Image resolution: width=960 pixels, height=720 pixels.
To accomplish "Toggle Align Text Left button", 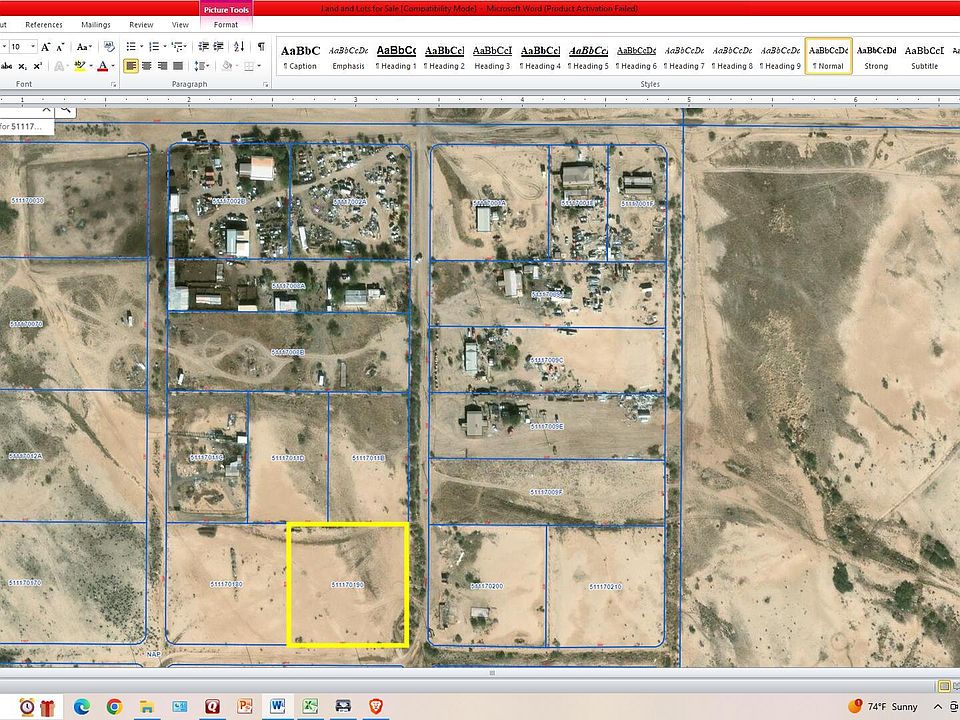I will tap(131, 66).
